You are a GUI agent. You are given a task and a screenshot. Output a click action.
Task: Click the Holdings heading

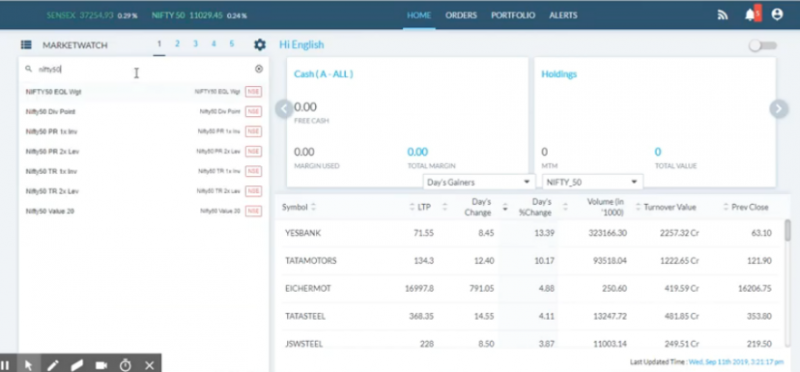pos(559,74)
